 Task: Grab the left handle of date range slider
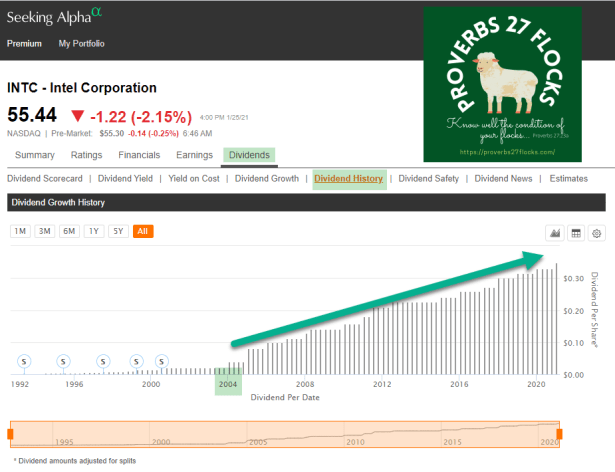[x=10, y=433]
